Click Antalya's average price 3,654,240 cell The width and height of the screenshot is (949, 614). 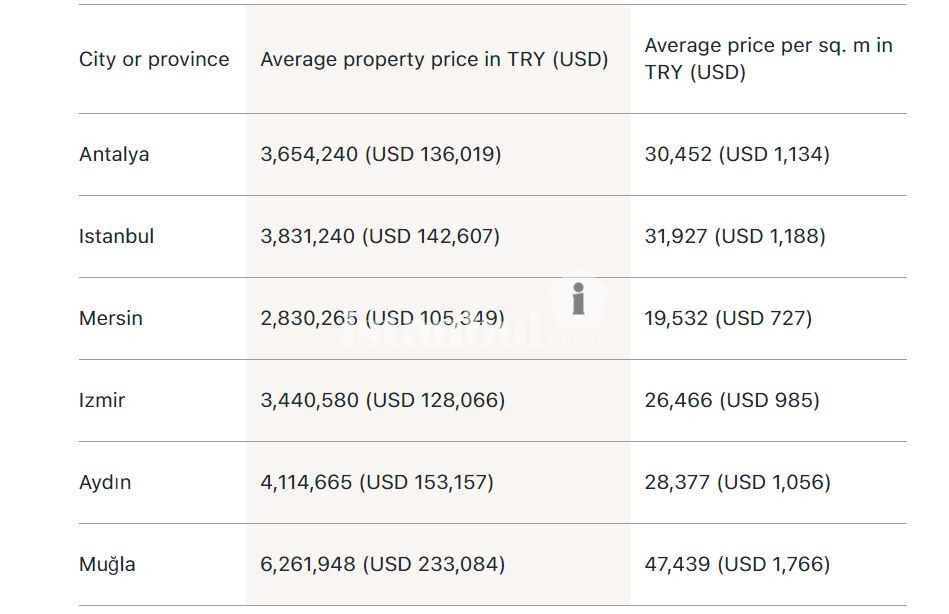pyautogui.click(x=381, y=154)
